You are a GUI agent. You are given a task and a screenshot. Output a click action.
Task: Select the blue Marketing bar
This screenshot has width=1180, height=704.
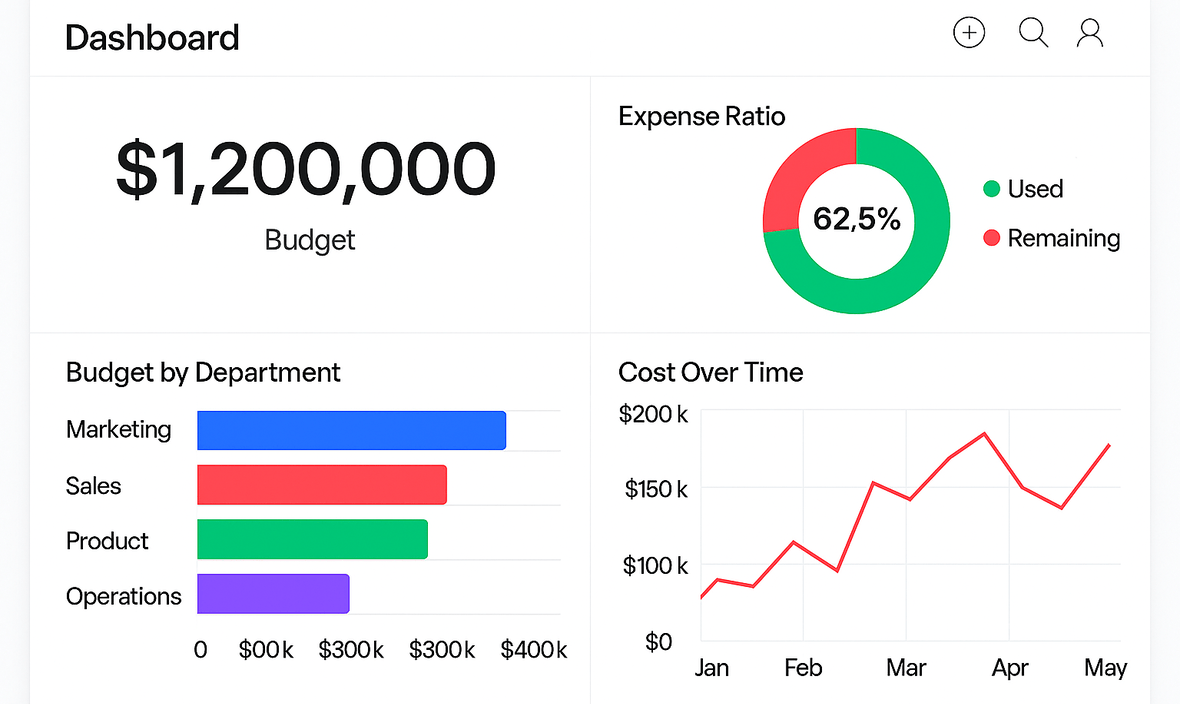pos(351,430)
